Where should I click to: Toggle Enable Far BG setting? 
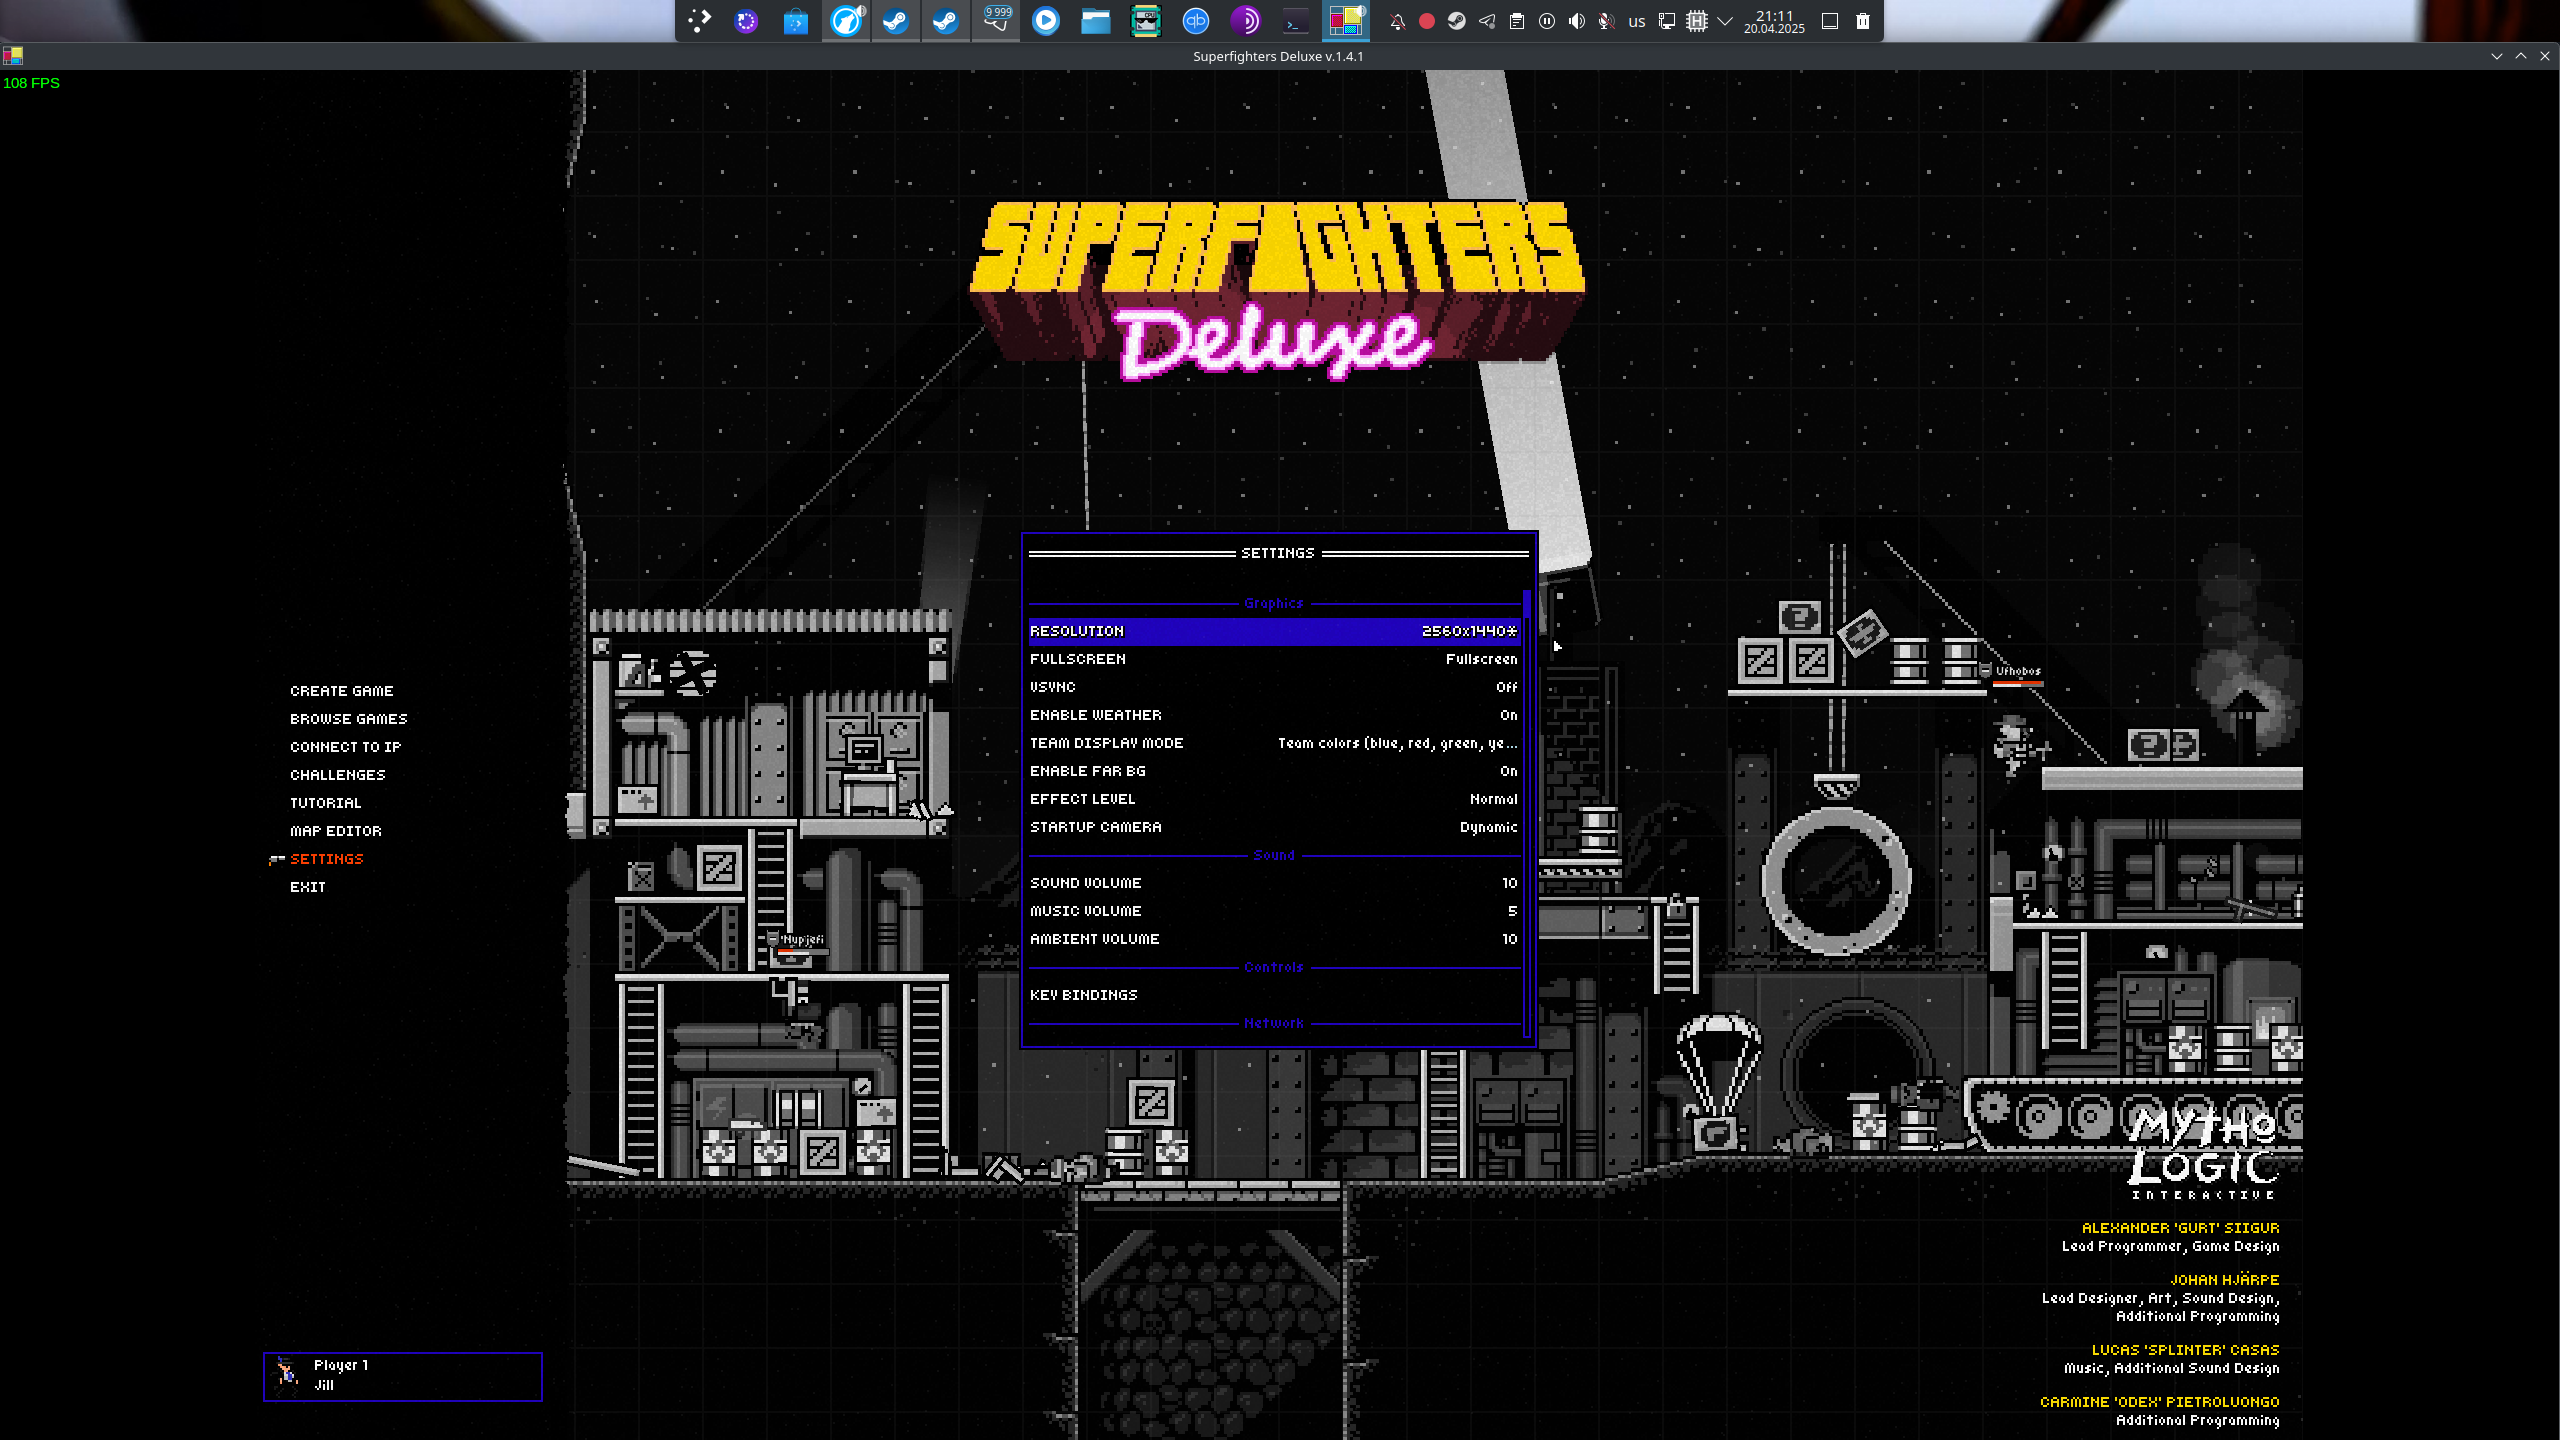coord(1273,771)
